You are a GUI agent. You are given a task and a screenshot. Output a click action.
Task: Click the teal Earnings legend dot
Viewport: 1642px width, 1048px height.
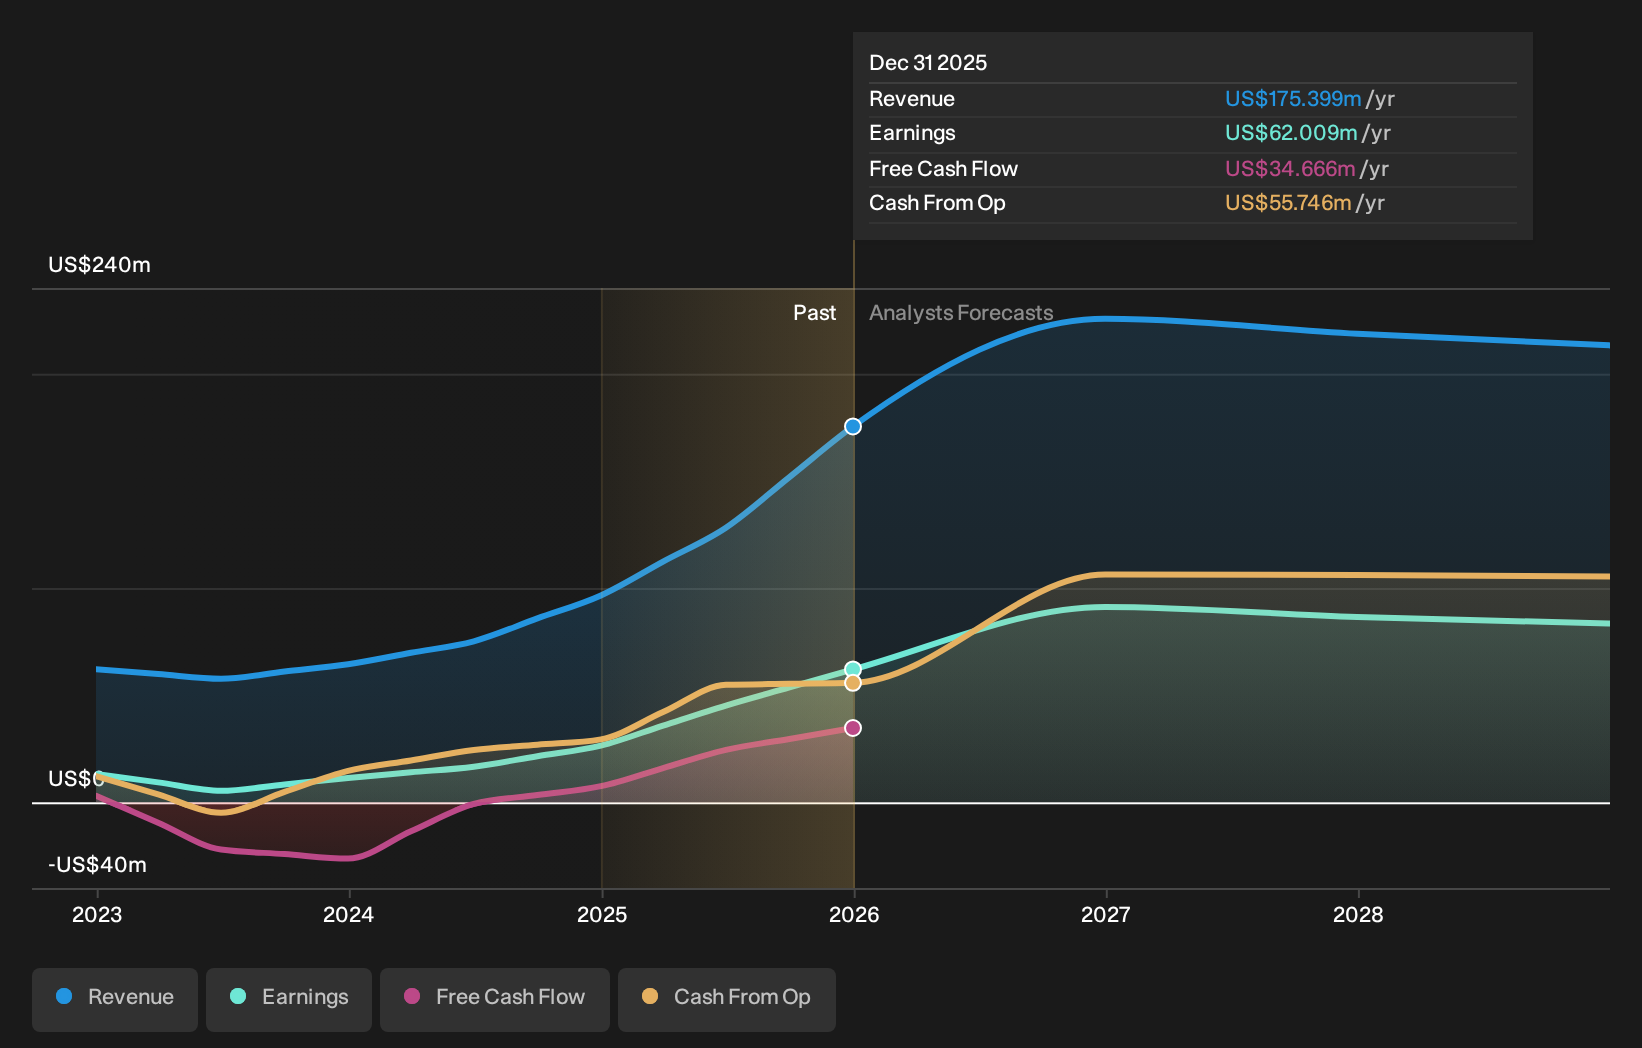(238, 996)
